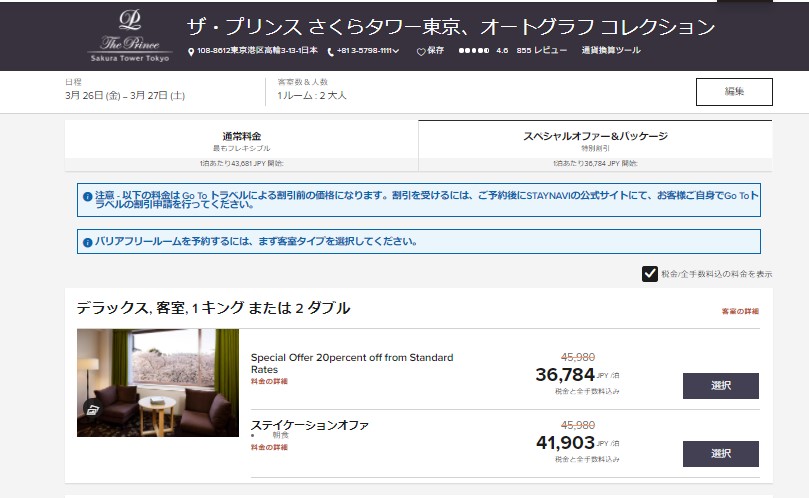Open photo gallery icon on room image
This screenshot has height=498, width=809.
93,410
